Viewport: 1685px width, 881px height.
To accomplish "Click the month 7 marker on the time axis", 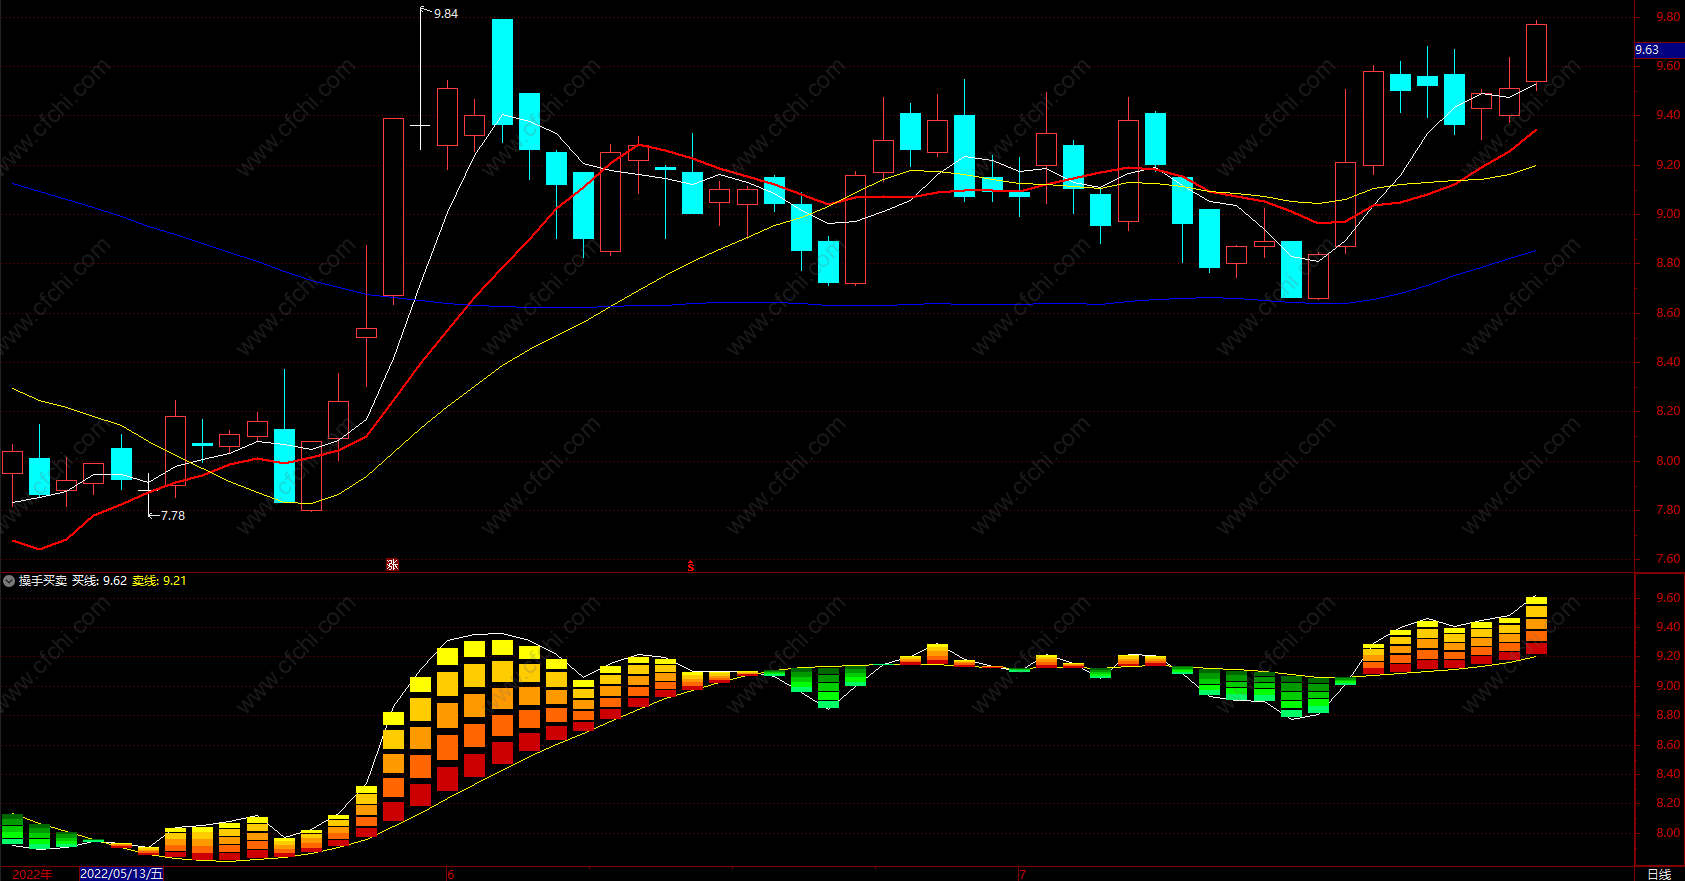I will point(1022,874).
